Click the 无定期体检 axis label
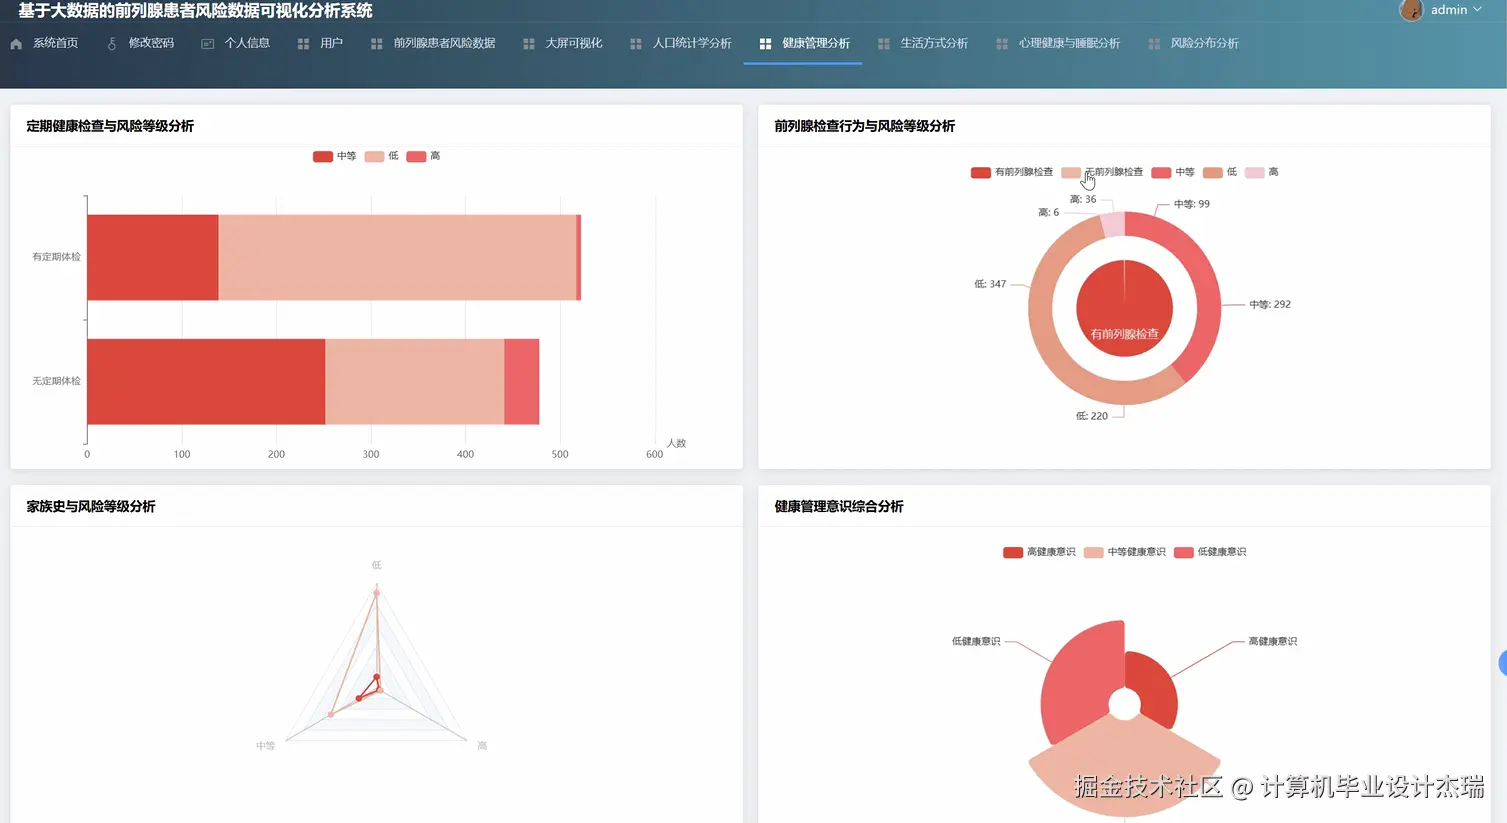Image resolution: width=1507 pixels, height=823 pixels. [x=56, y=381]
